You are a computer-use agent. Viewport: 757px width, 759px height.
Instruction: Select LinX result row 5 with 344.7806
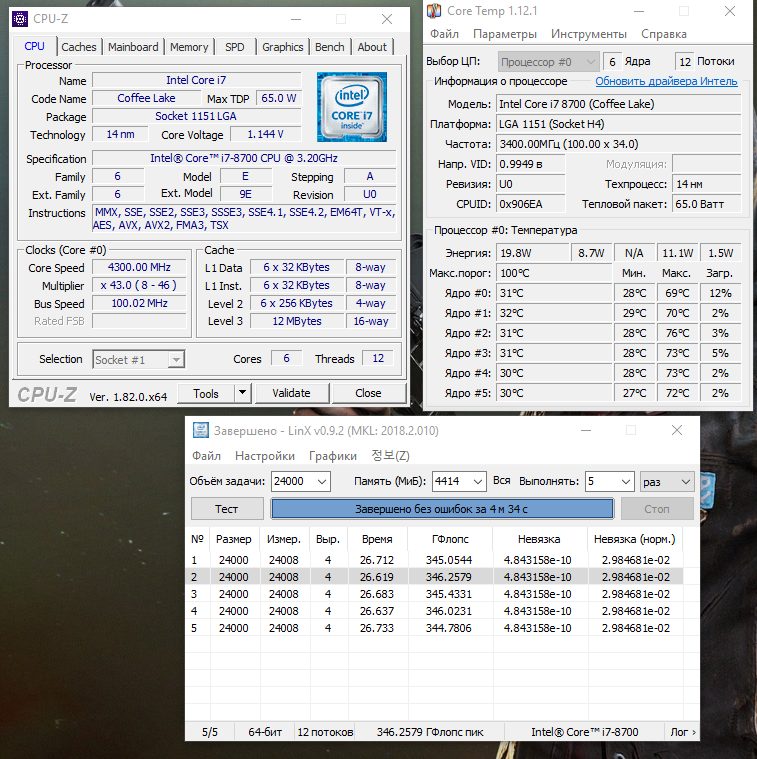(435, 628)
